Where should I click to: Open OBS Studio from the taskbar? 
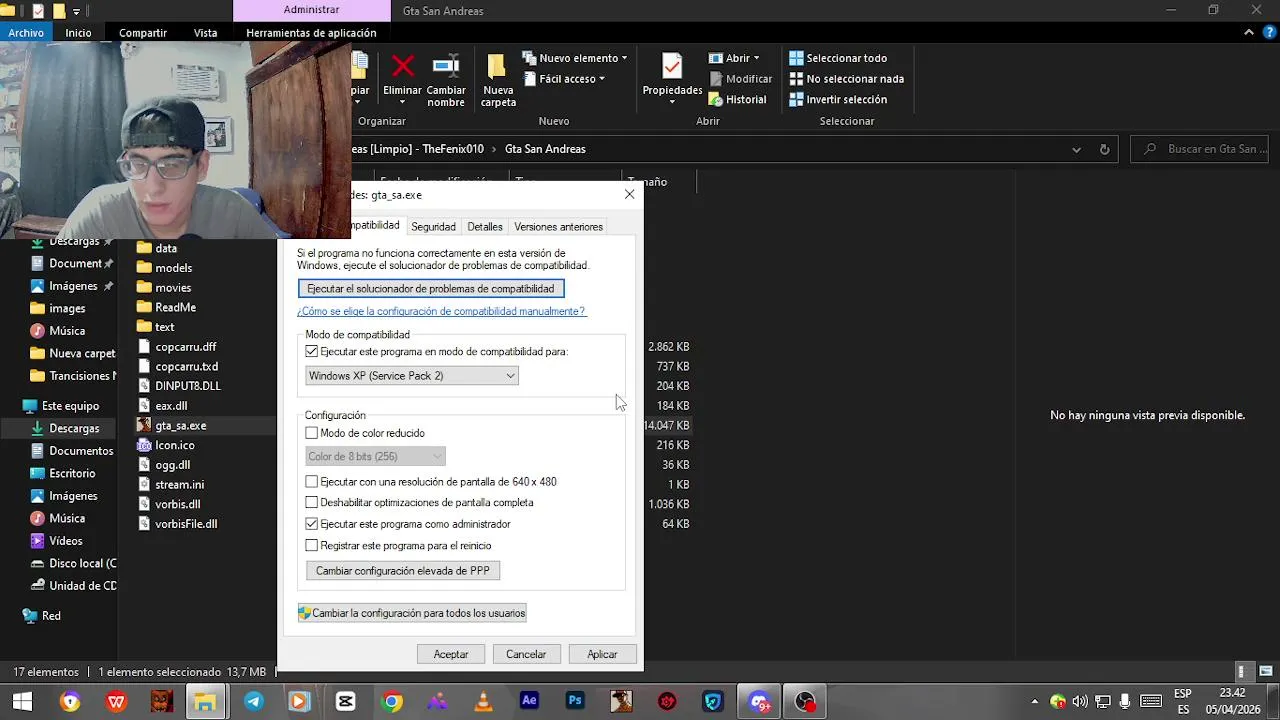tap(805, 701)
